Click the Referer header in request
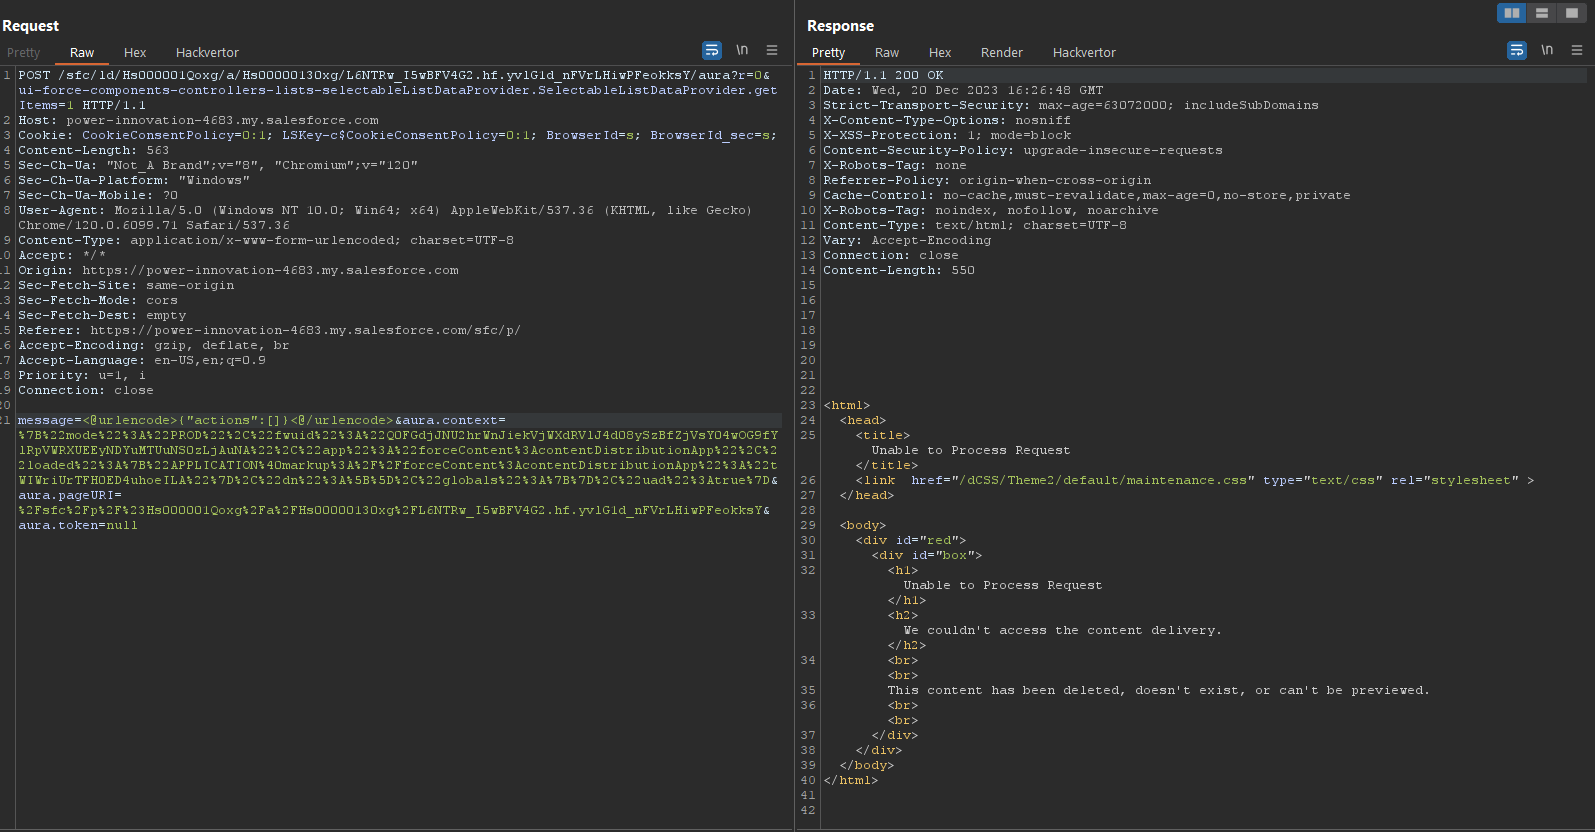Viewport: 1595px width, 832px height. pos(269,330)
